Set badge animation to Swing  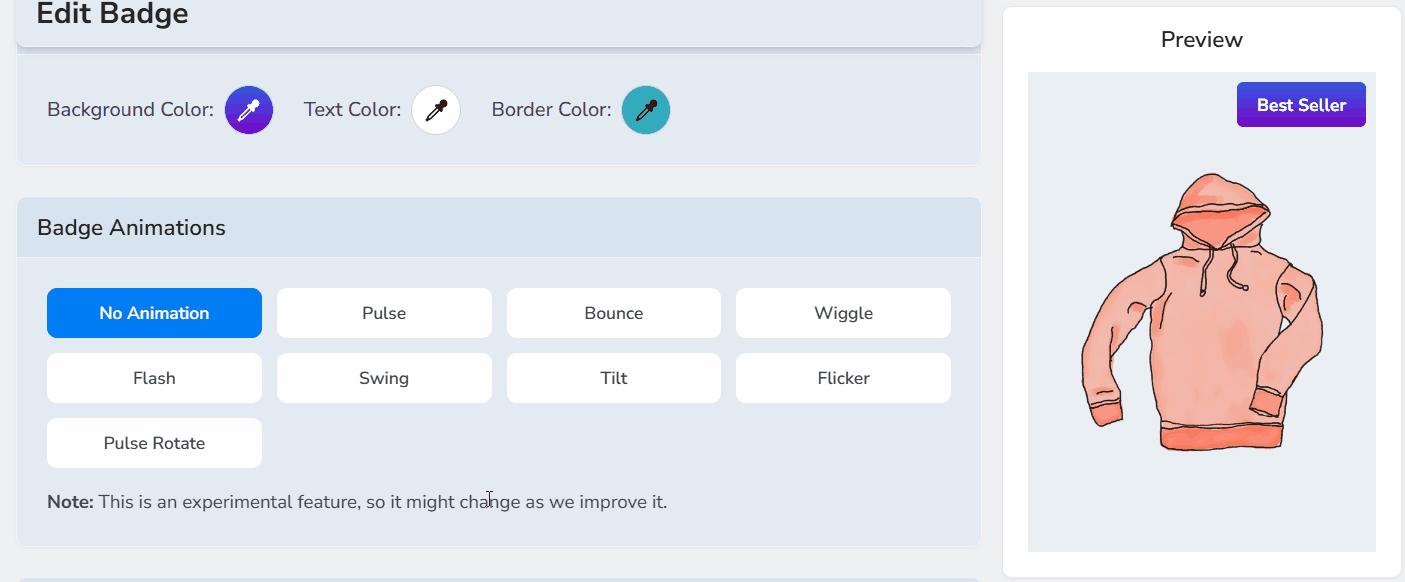coord(384,378)
